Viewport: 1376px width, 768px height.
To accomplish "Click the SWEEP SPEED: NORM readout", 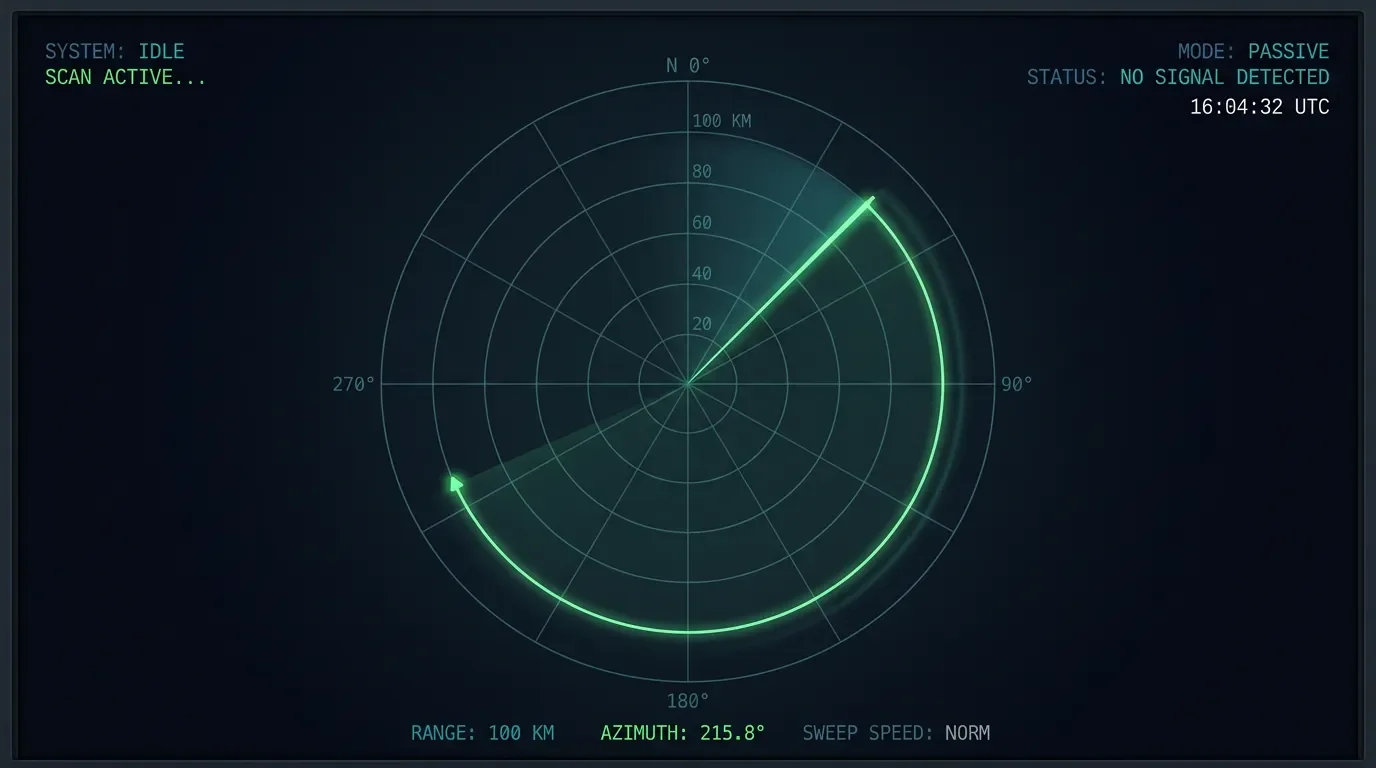I will tap(896, 733).
